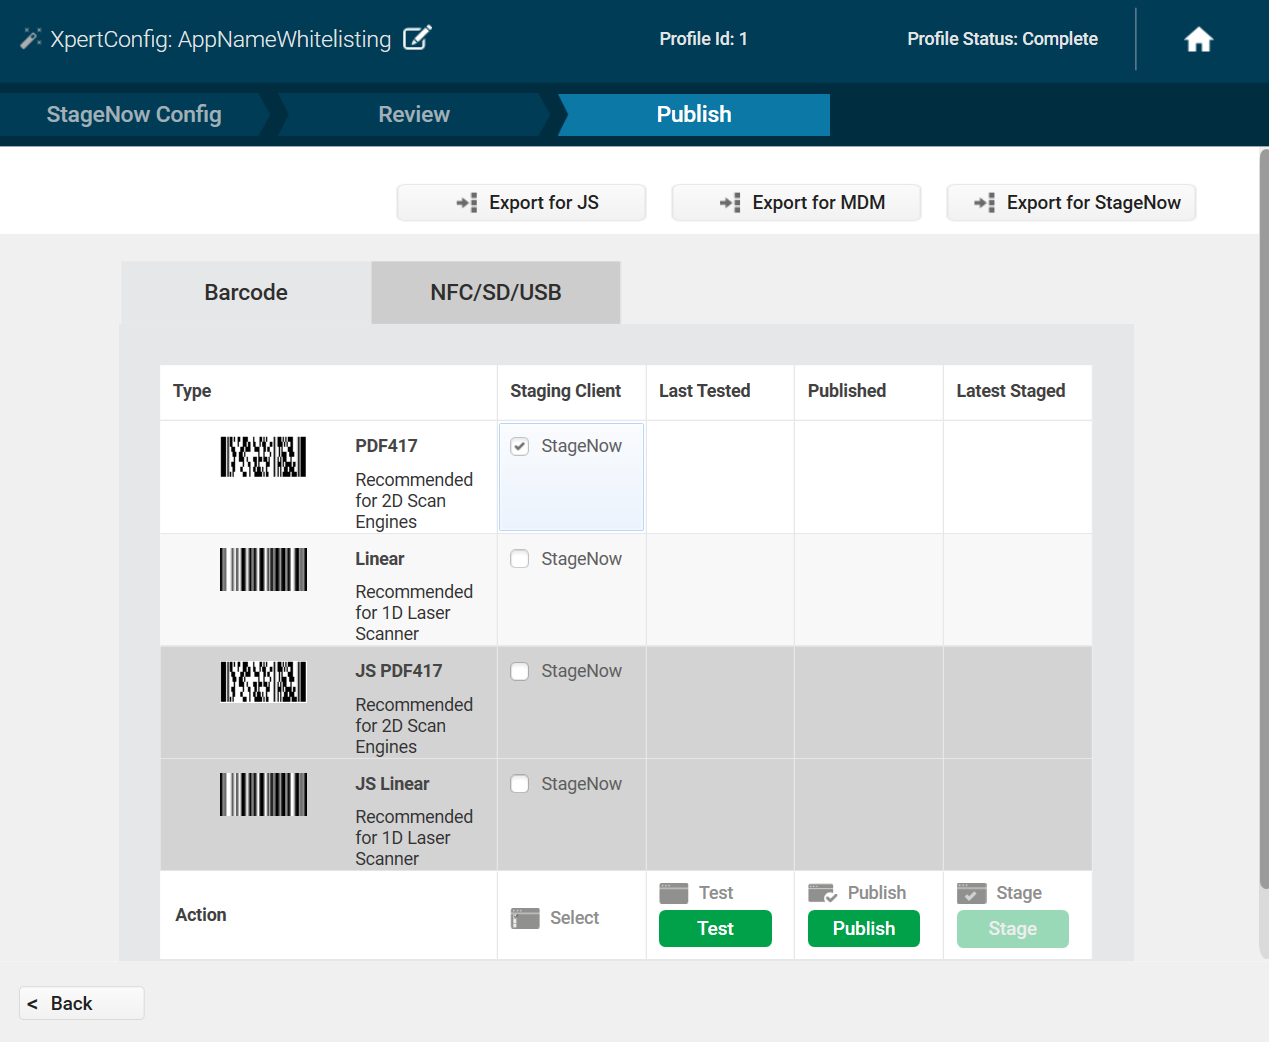1269x1042 pixels.
Task: Click the vertical scrollbar on the right
Action: (x=1263, y=520)
